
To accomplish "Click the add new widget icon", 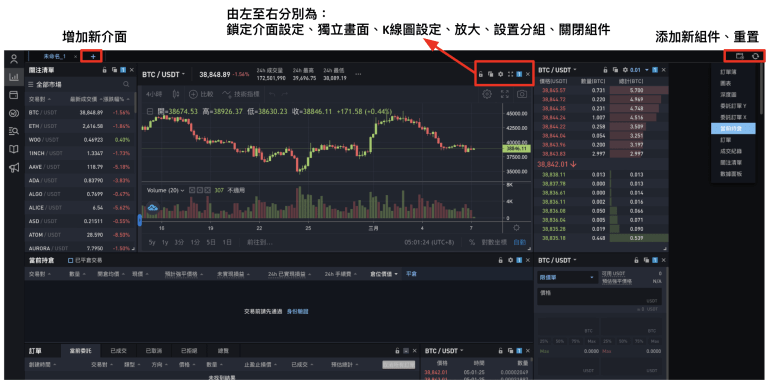I will (740, 56).
